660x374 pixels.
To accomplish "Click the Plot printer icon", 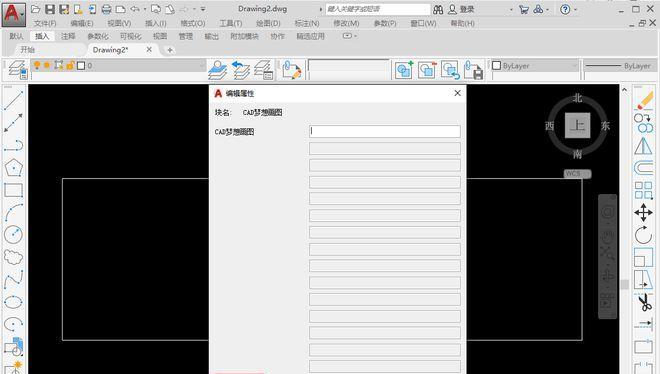I will click(106, 9).
